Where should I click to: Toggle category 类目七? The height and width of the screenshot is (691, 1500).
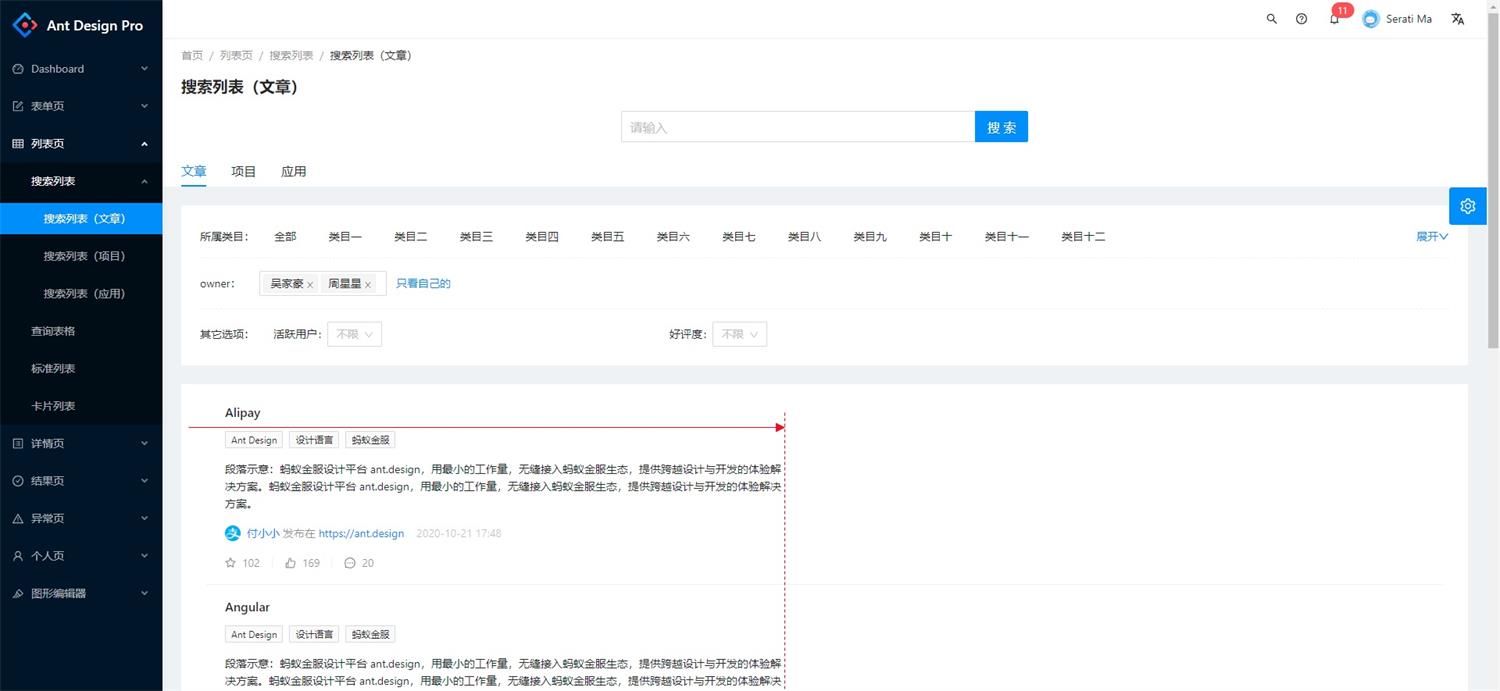(x=739, y=237)
